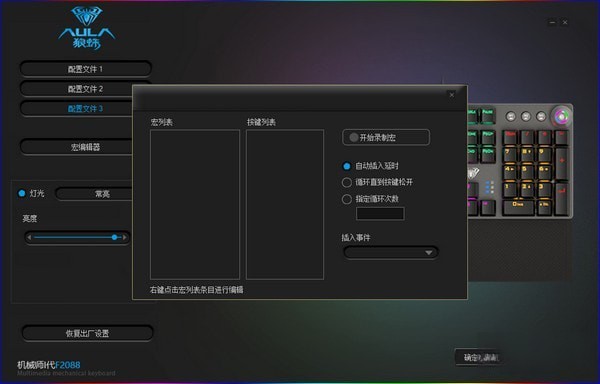Select the green PgDn key on keyboard
The image size is (600, 384).
488,155
